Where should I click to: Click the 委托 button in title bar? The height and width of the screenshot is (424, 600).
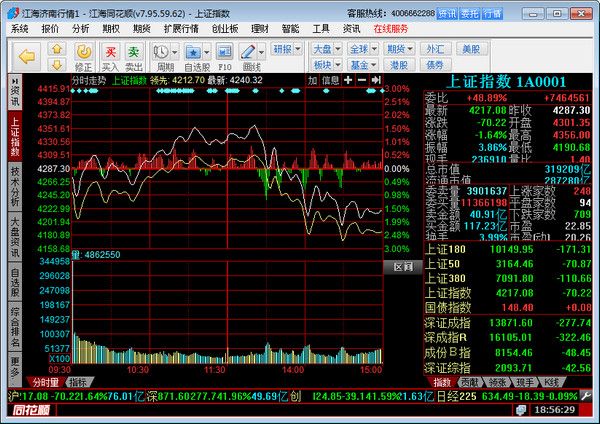[x=470, y=14]
